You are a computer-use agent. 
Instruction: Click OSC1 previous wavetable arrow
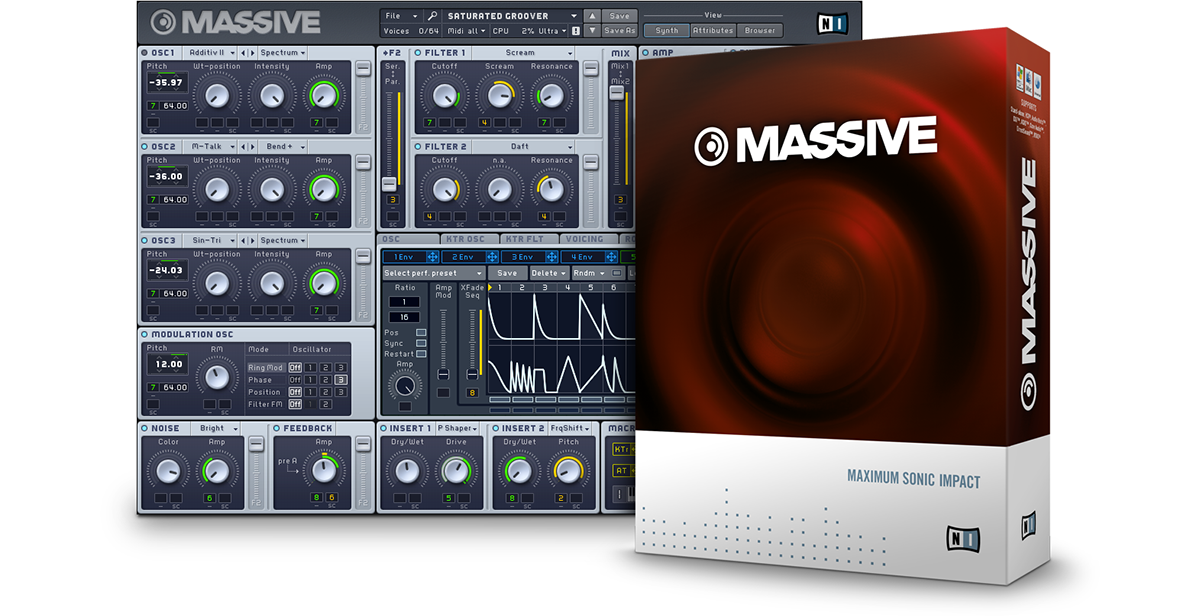[x=243, y=52]
